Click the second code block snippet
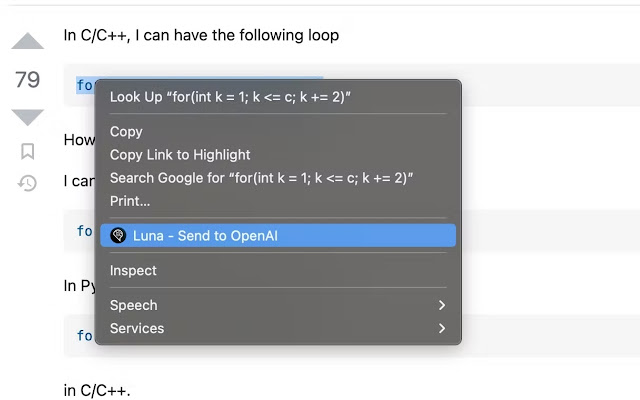 (85, 231)
